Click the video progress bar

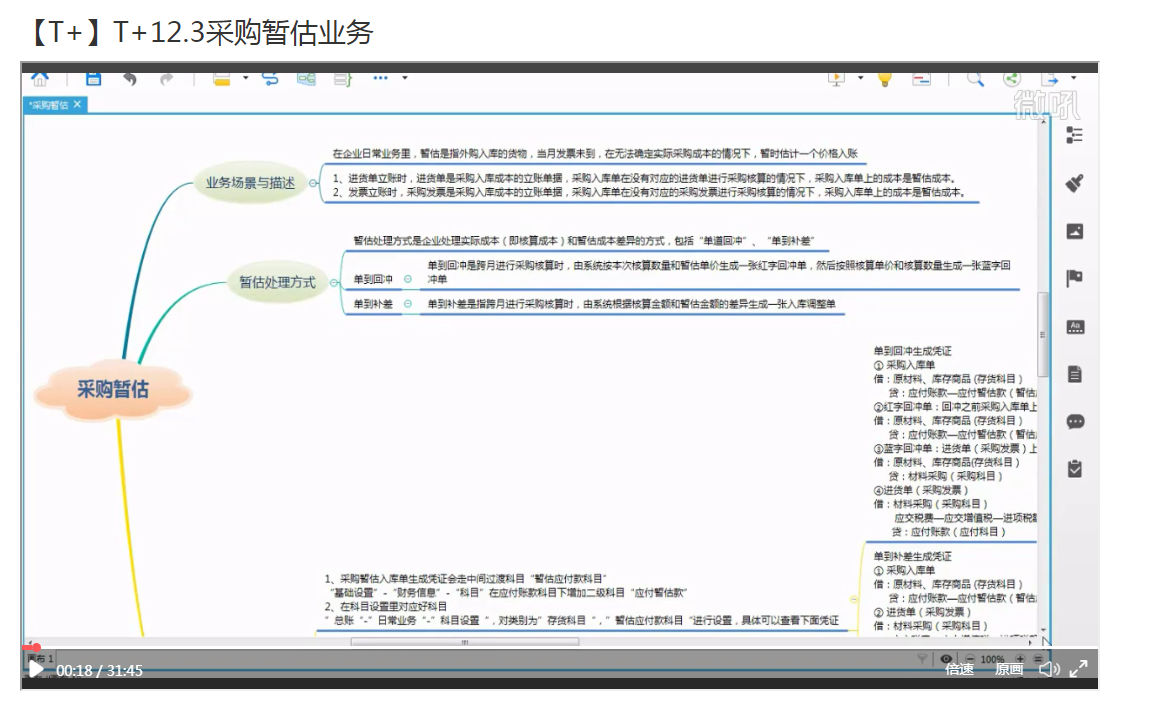tap(559, 647)
